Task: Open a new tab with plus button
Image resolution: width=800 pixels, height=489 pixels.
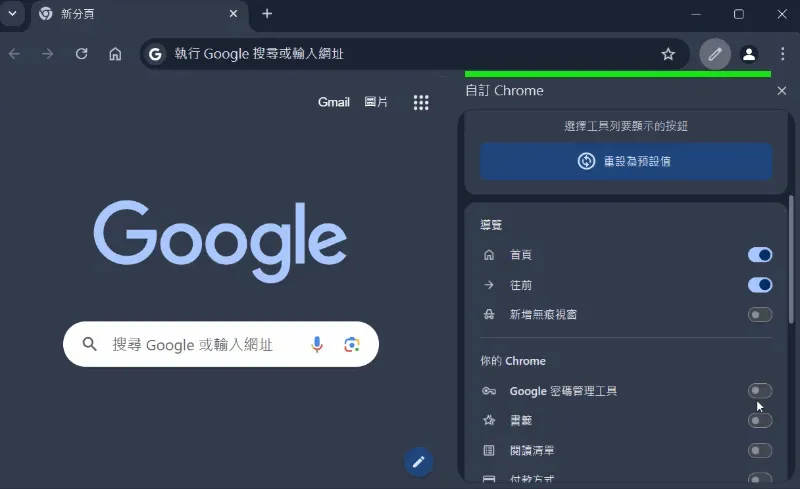Action: 267,14
